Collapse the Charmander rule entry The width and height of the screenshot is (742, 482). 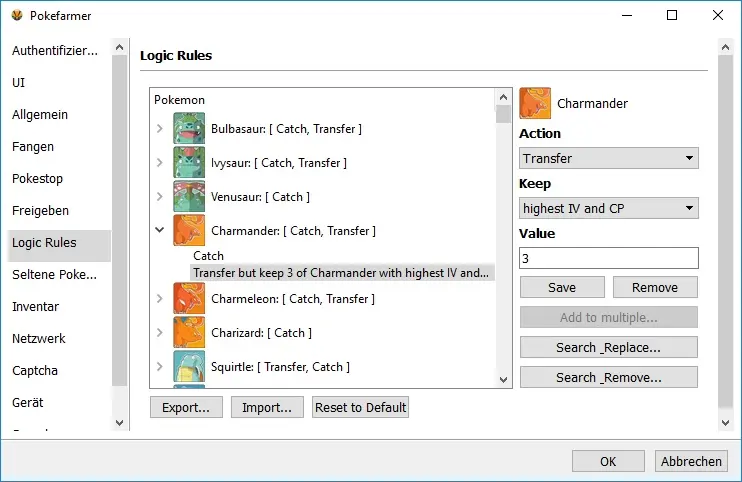(x=160, y=231)
